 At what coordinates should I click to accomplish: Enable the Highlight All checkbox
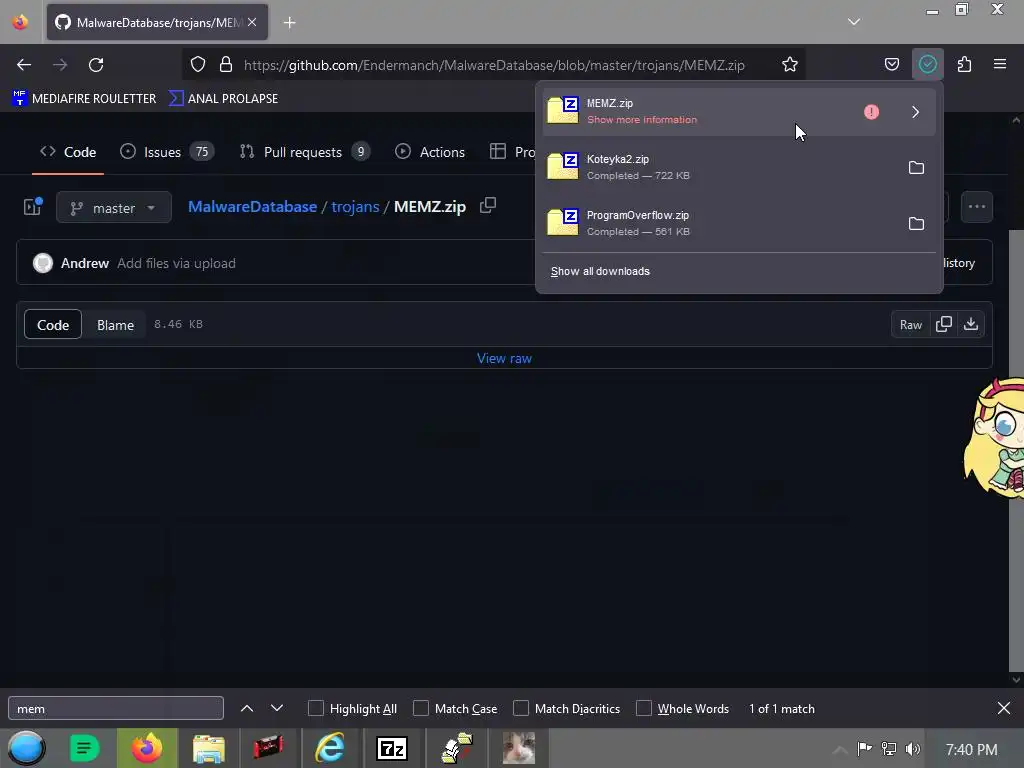tap(315, 708)
